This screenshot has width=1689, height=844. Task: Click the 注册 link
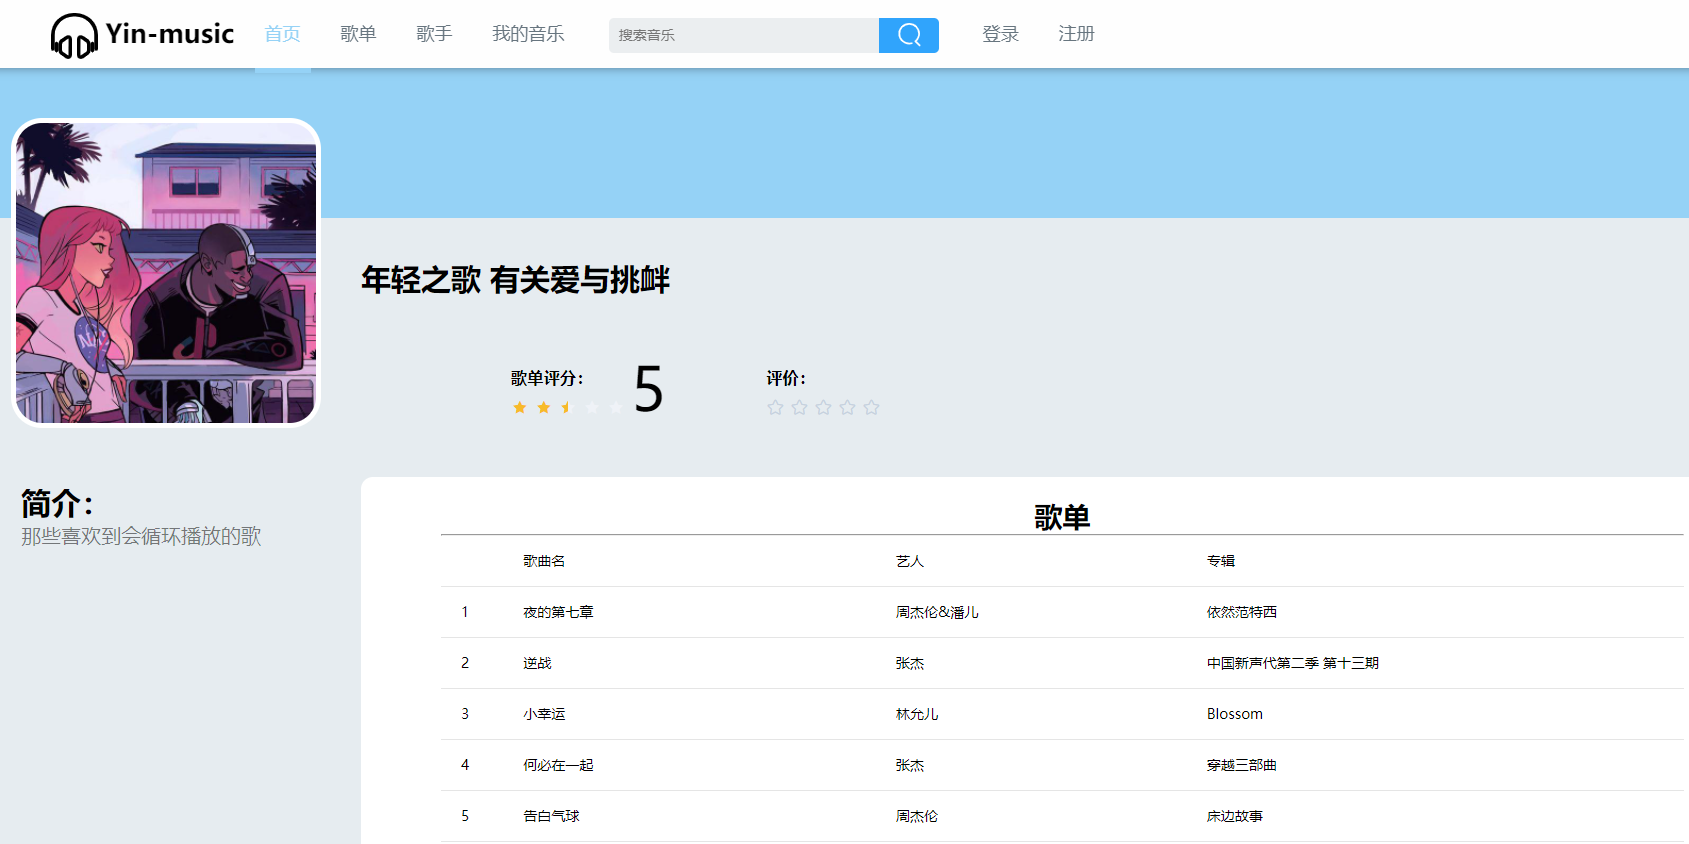point(1076,34)
